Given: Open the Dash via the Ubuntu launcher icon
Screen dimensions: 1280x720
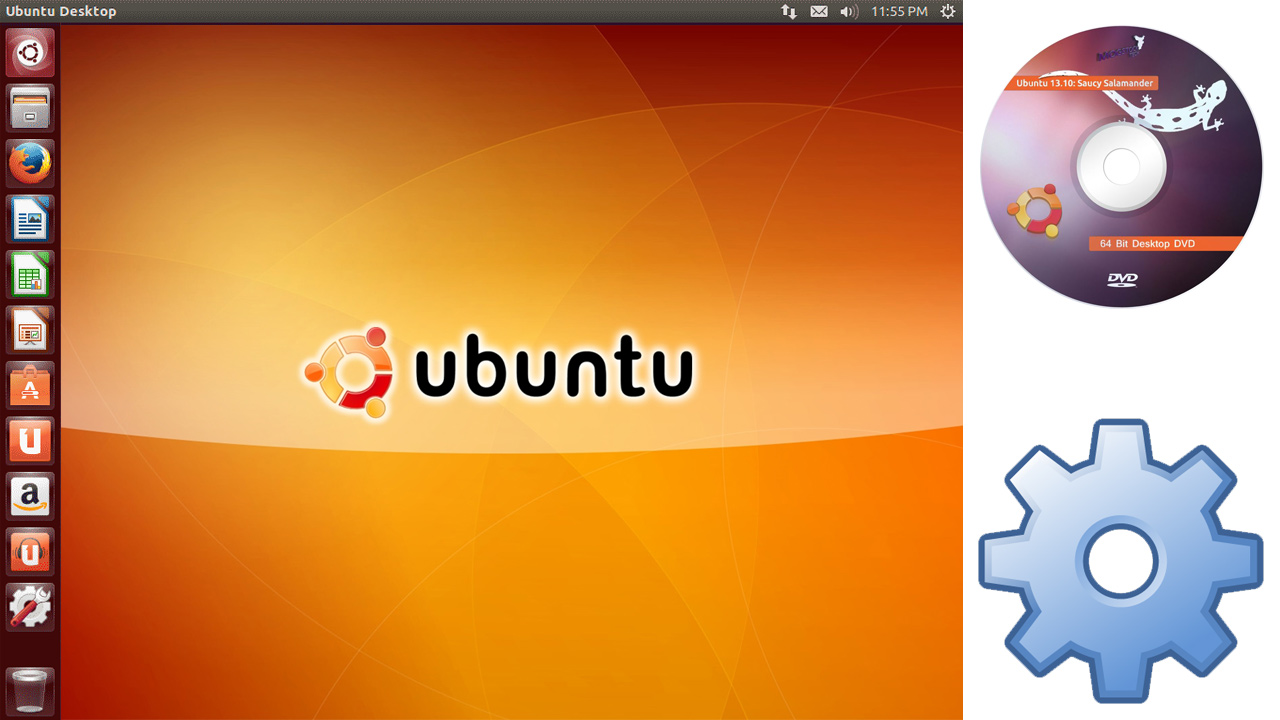Looking at the screenshot, I should 29,52.
